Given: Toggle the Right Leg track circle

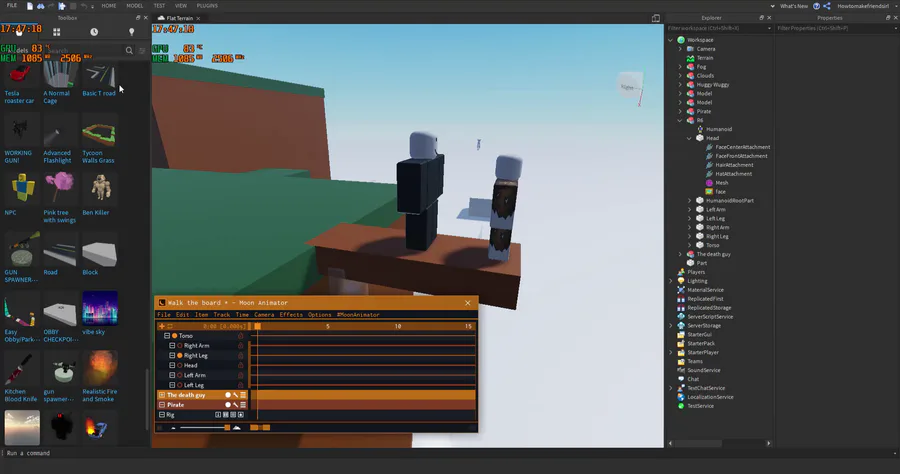Looking at the screenshot, I should pyautogui.click(x=180, y=355).
